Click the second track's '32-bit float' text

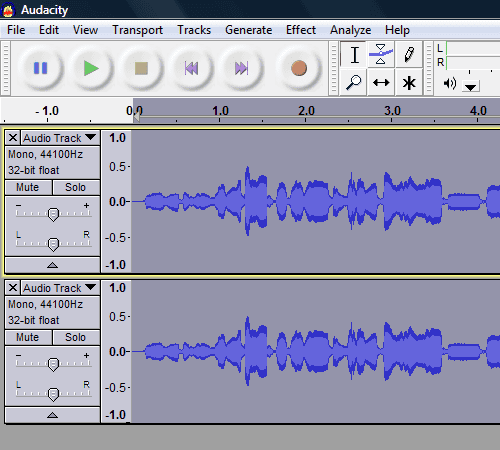click(x=33, y=320)
